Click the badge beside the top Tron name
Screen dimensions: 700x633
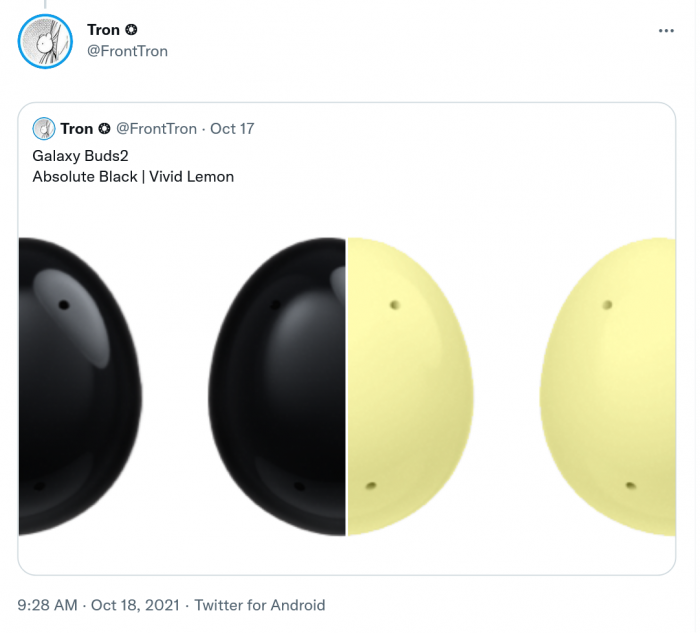[x=132, y=30]
